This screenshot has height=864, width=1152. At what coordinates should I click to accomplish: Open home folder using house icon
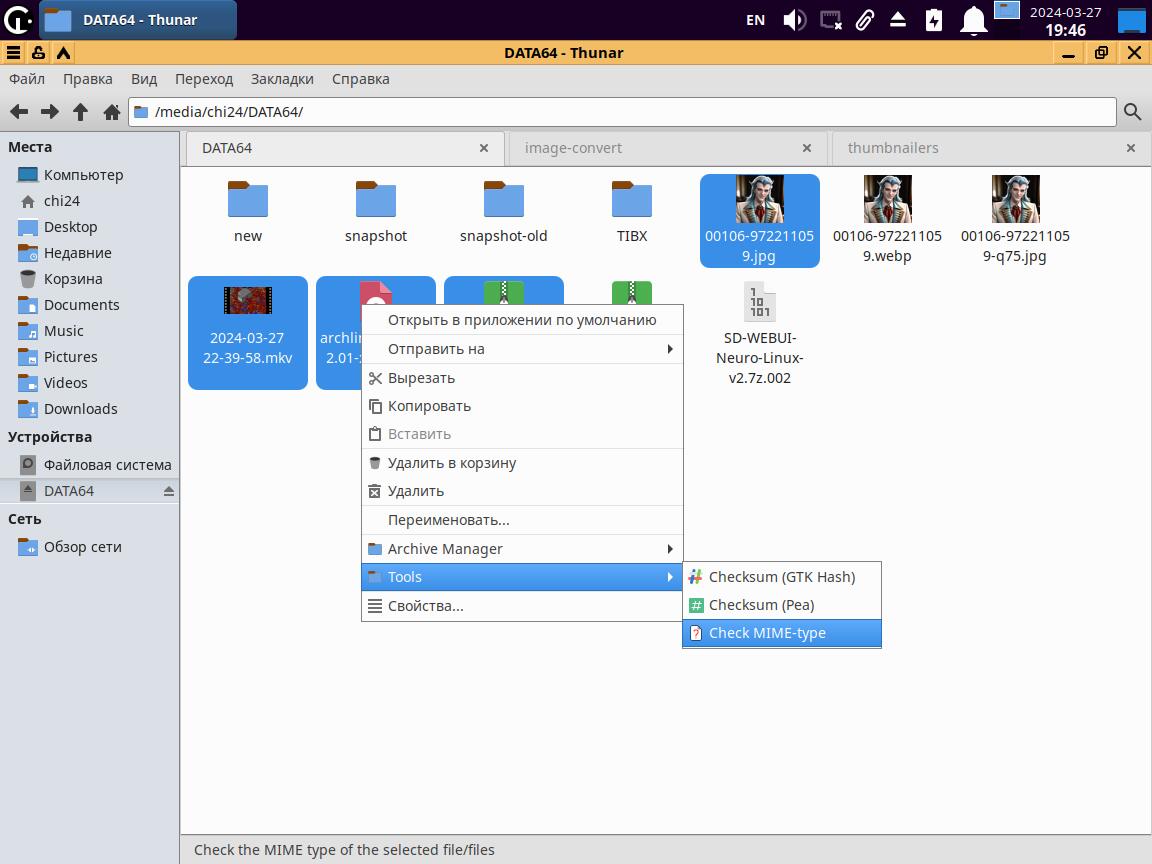tap(112, 112)
